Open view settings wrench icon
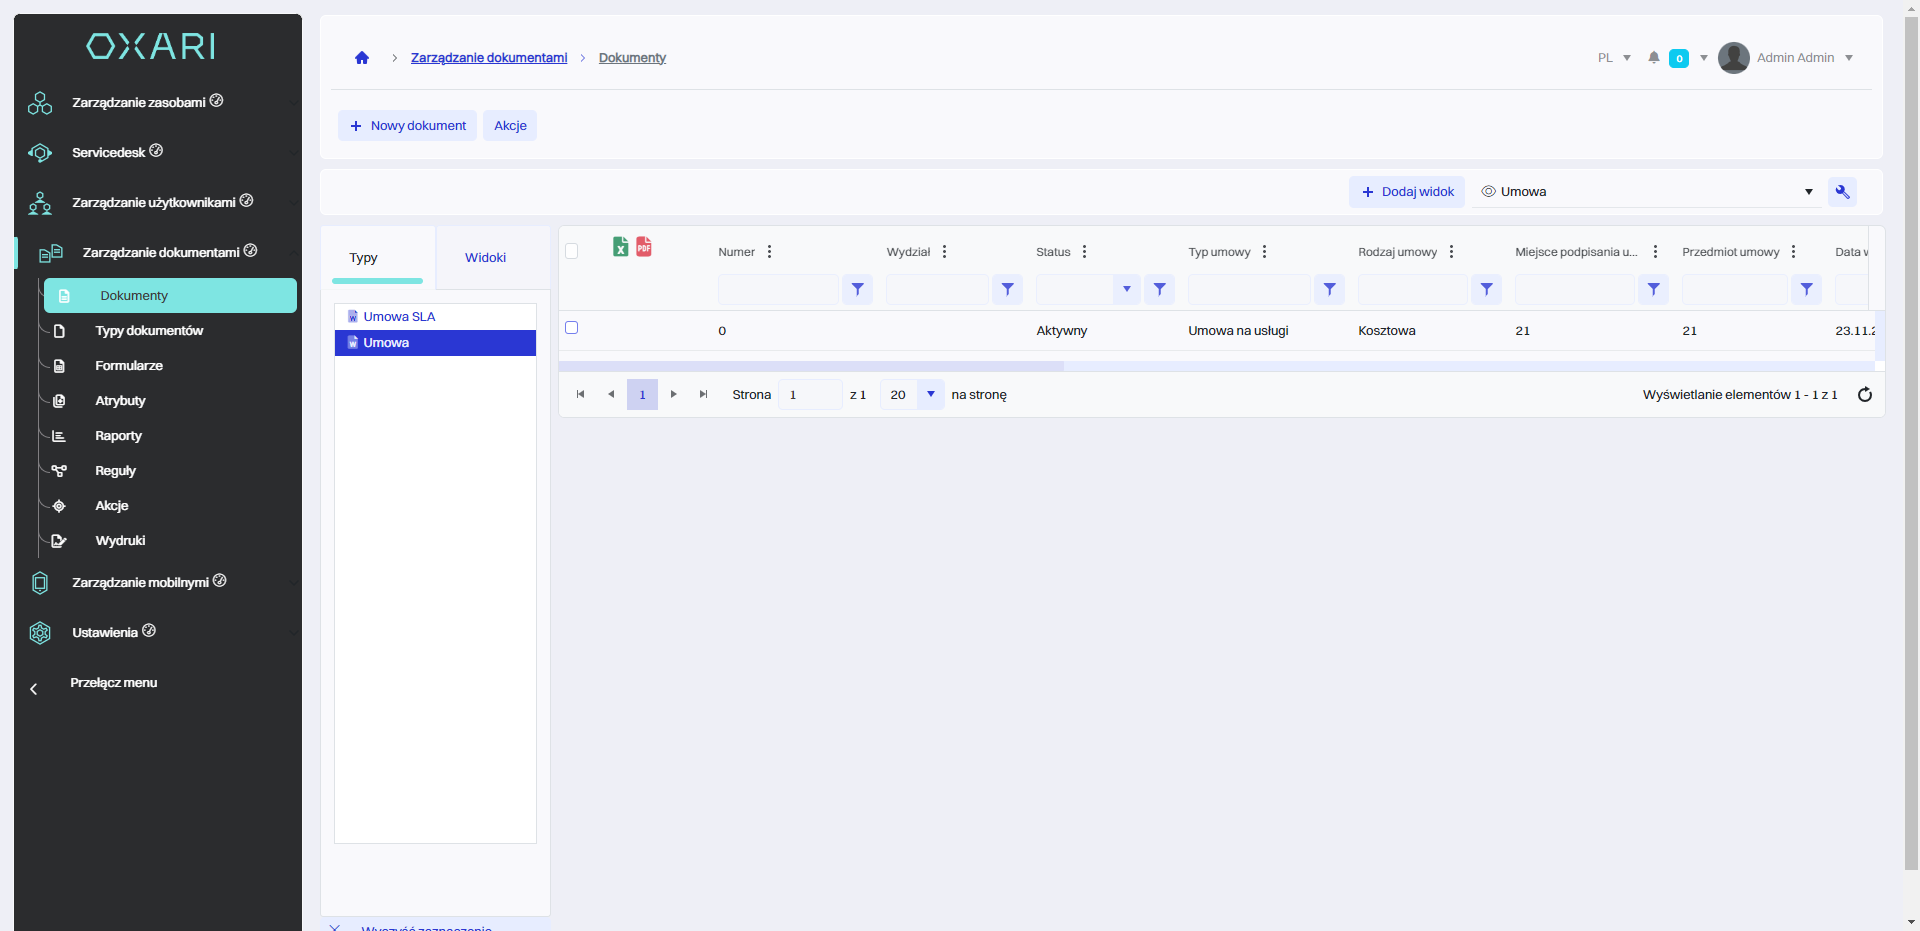1920x931 pixels. pos(1842,192)
